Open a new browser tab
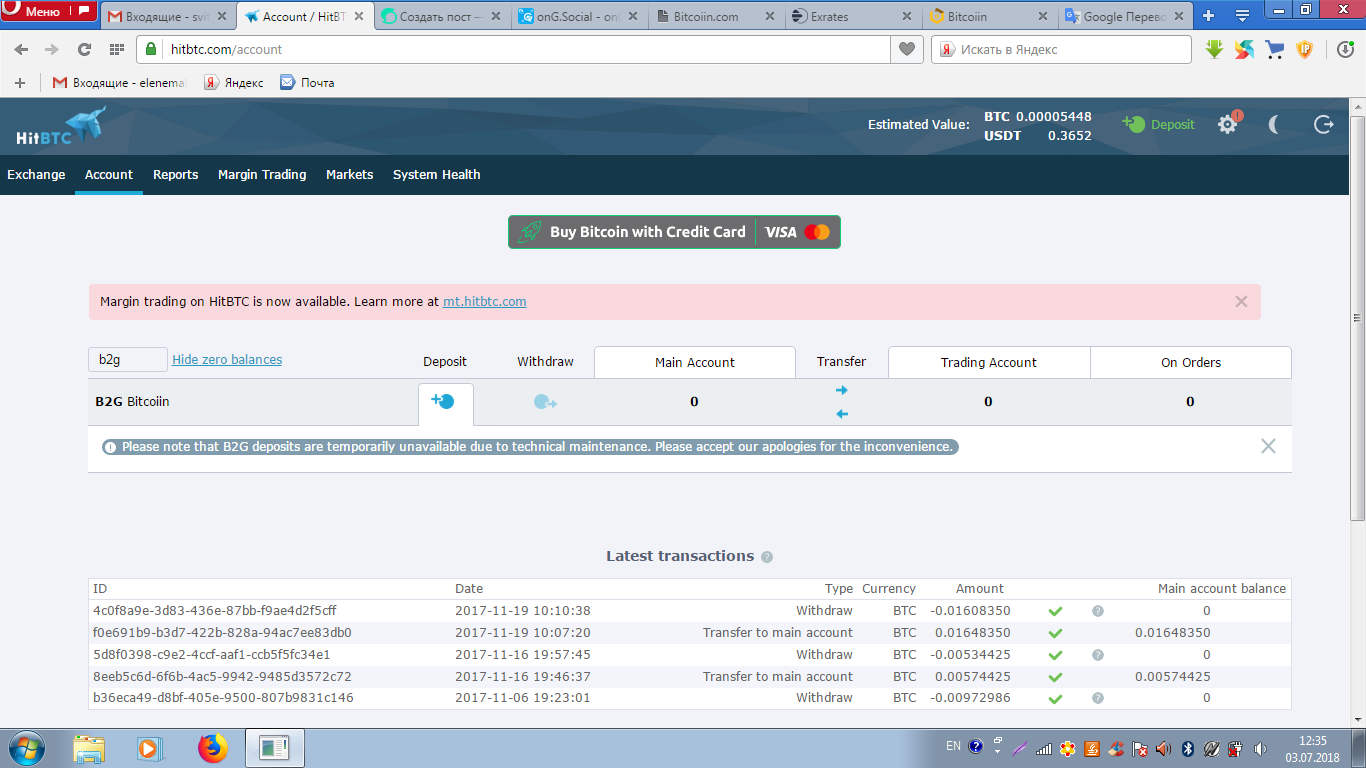The height and width of the screenshot is (768, 1366). pos(1209,16)
